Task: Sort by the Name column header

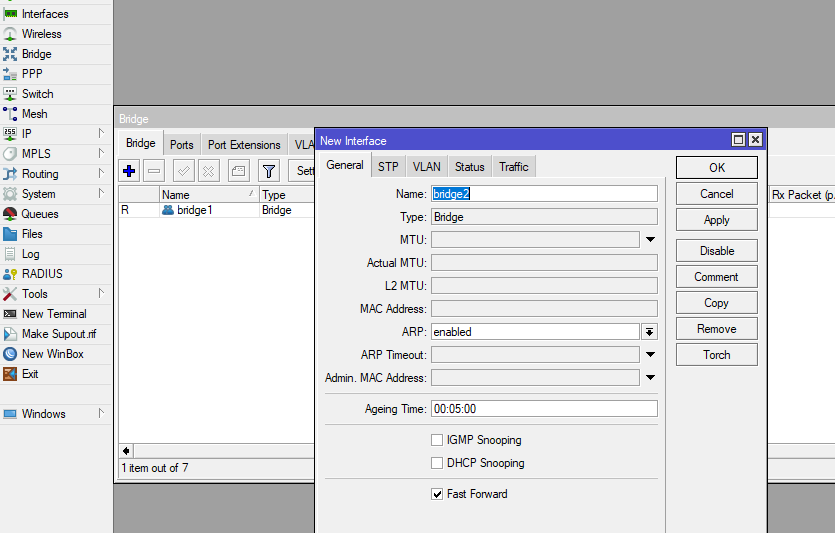Action: (209, 195)
